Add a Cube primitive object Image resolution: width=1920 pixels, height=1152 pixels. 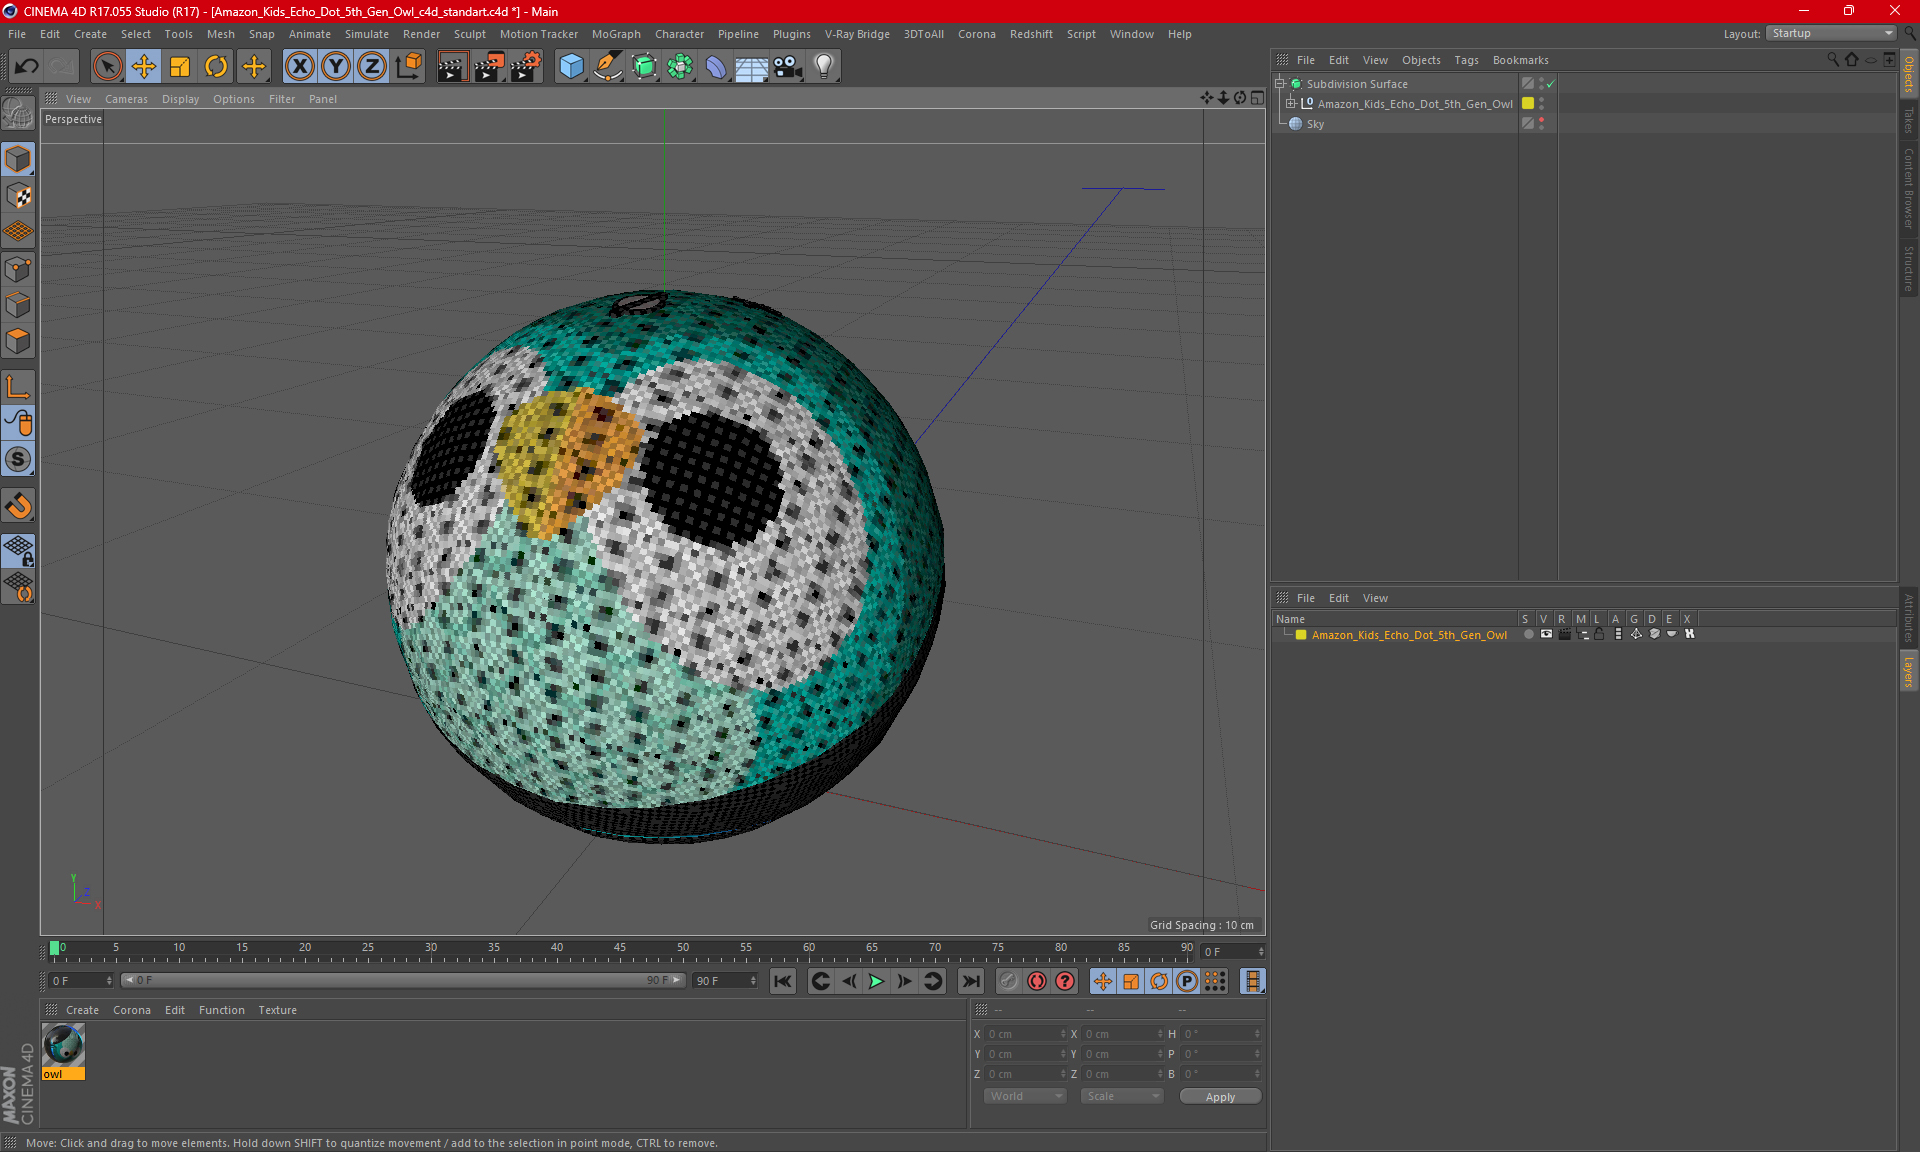pyautogui.click(x=571, y=67)
